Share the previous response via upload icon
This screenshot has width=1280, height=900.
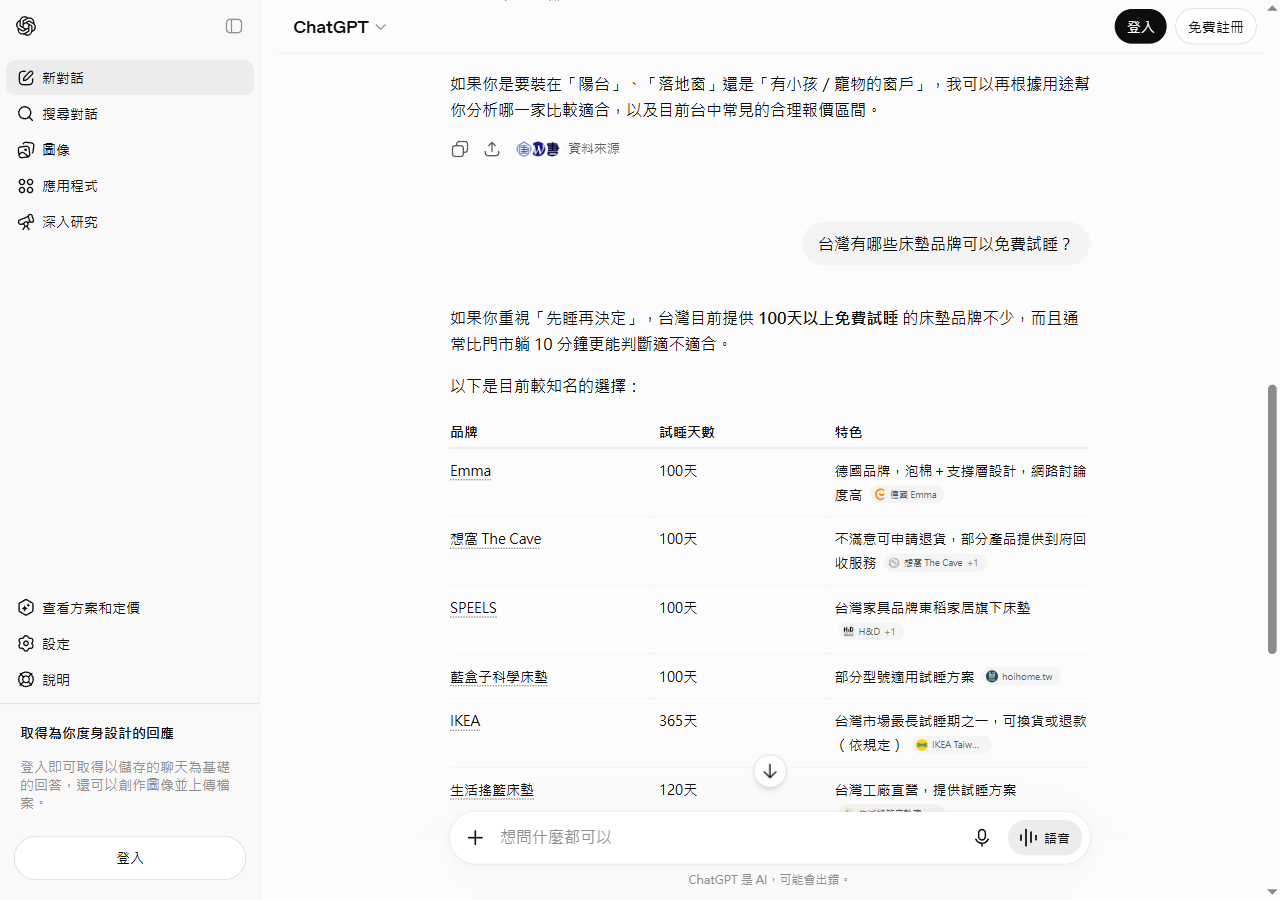pos(492,149)
